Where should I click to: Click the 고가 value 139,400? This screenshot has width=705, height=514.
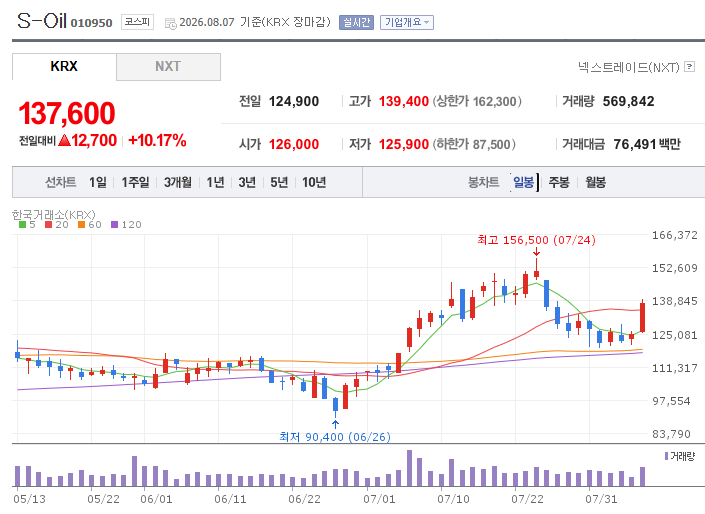click(403, 102)
